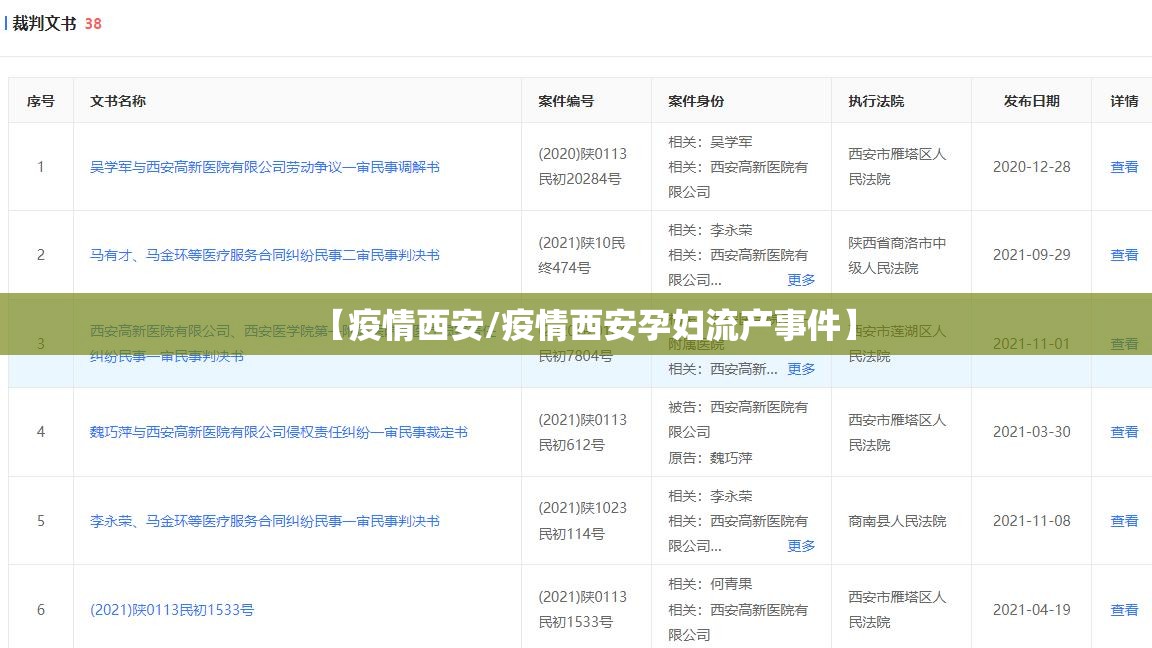Click the 案件身份 column header
Screen dimensions: 1152x648
pos(696,101)
